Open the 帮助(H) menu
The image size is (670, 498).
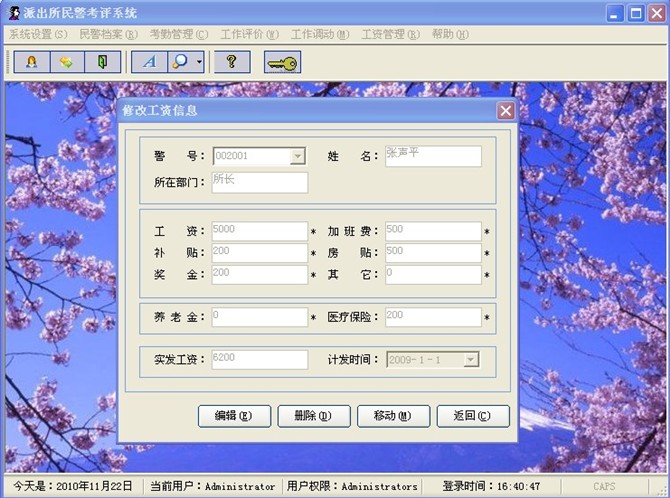[x=450, y=34]
